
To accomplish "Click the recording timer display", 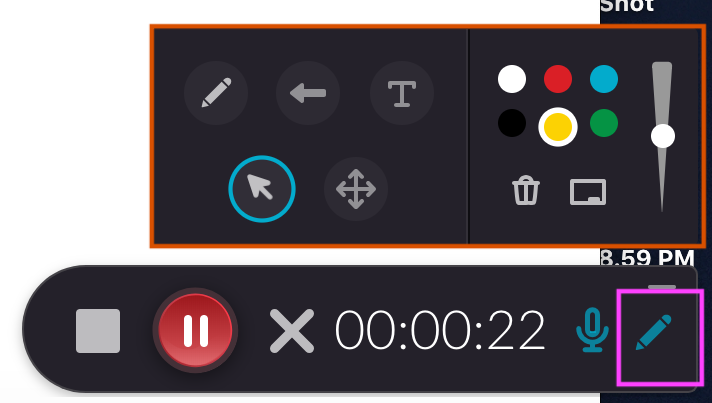I will [x=440, y=331].
